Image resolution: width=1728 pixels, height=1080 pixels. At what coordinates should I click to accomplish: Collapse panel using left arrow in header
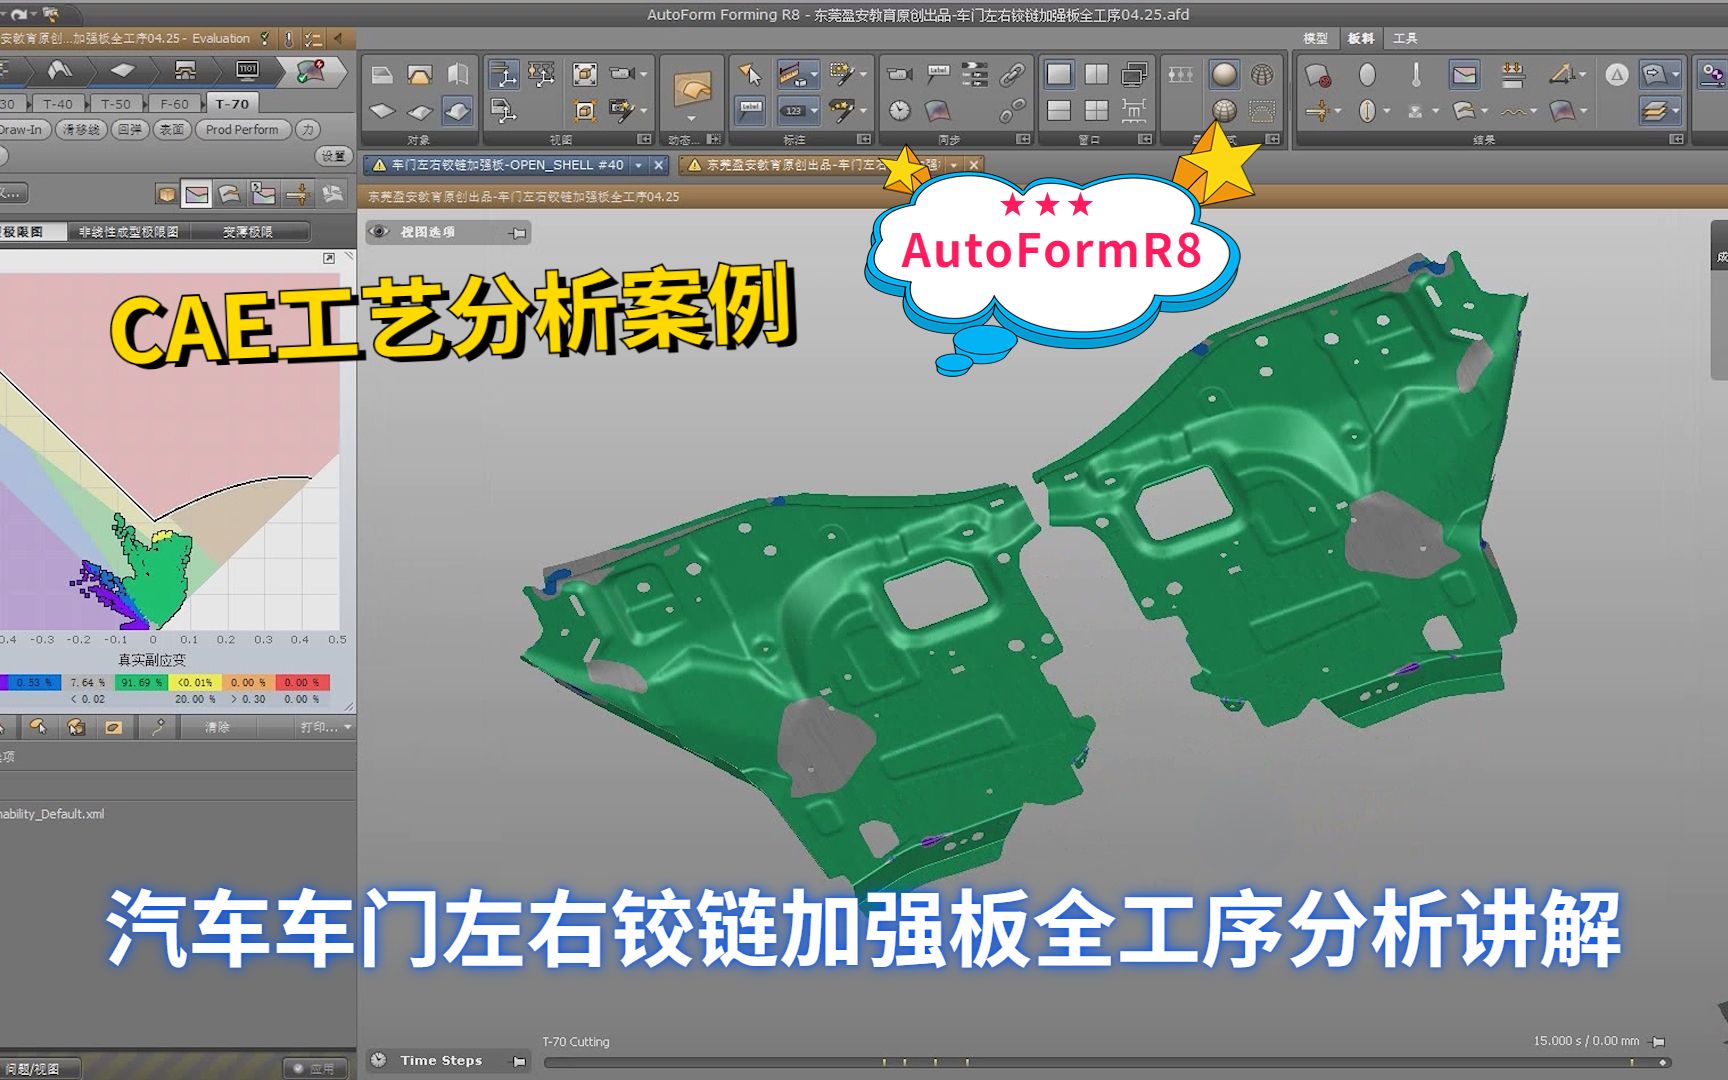[338, 38]
